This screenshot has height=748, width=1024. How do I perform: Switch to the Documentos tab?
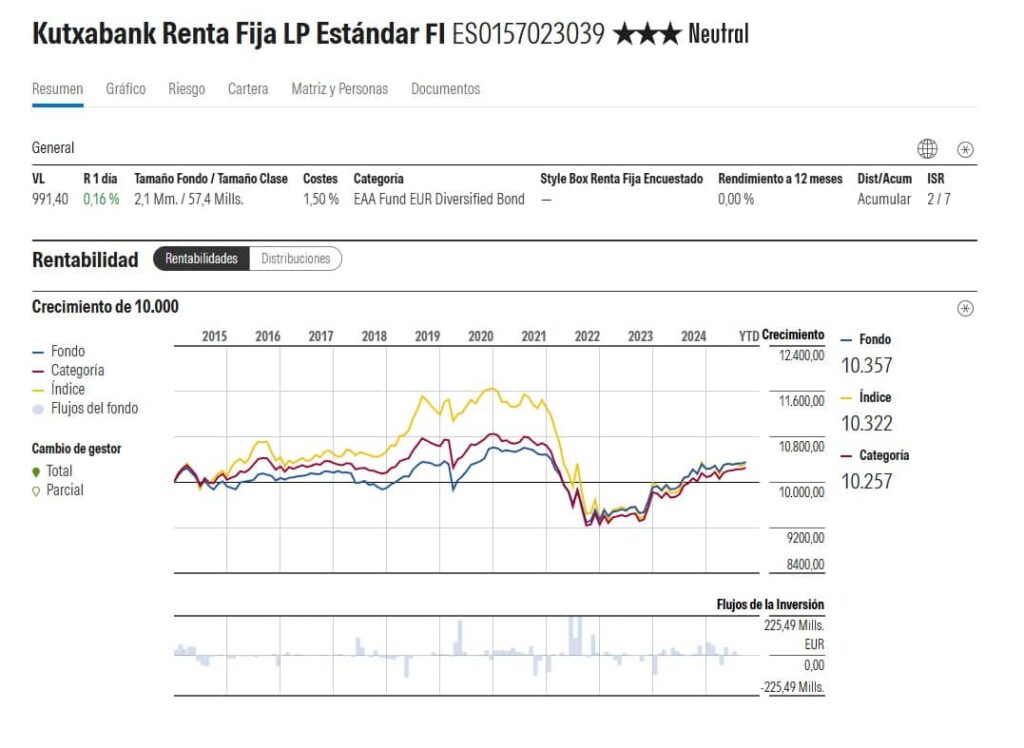click(445, 89)
